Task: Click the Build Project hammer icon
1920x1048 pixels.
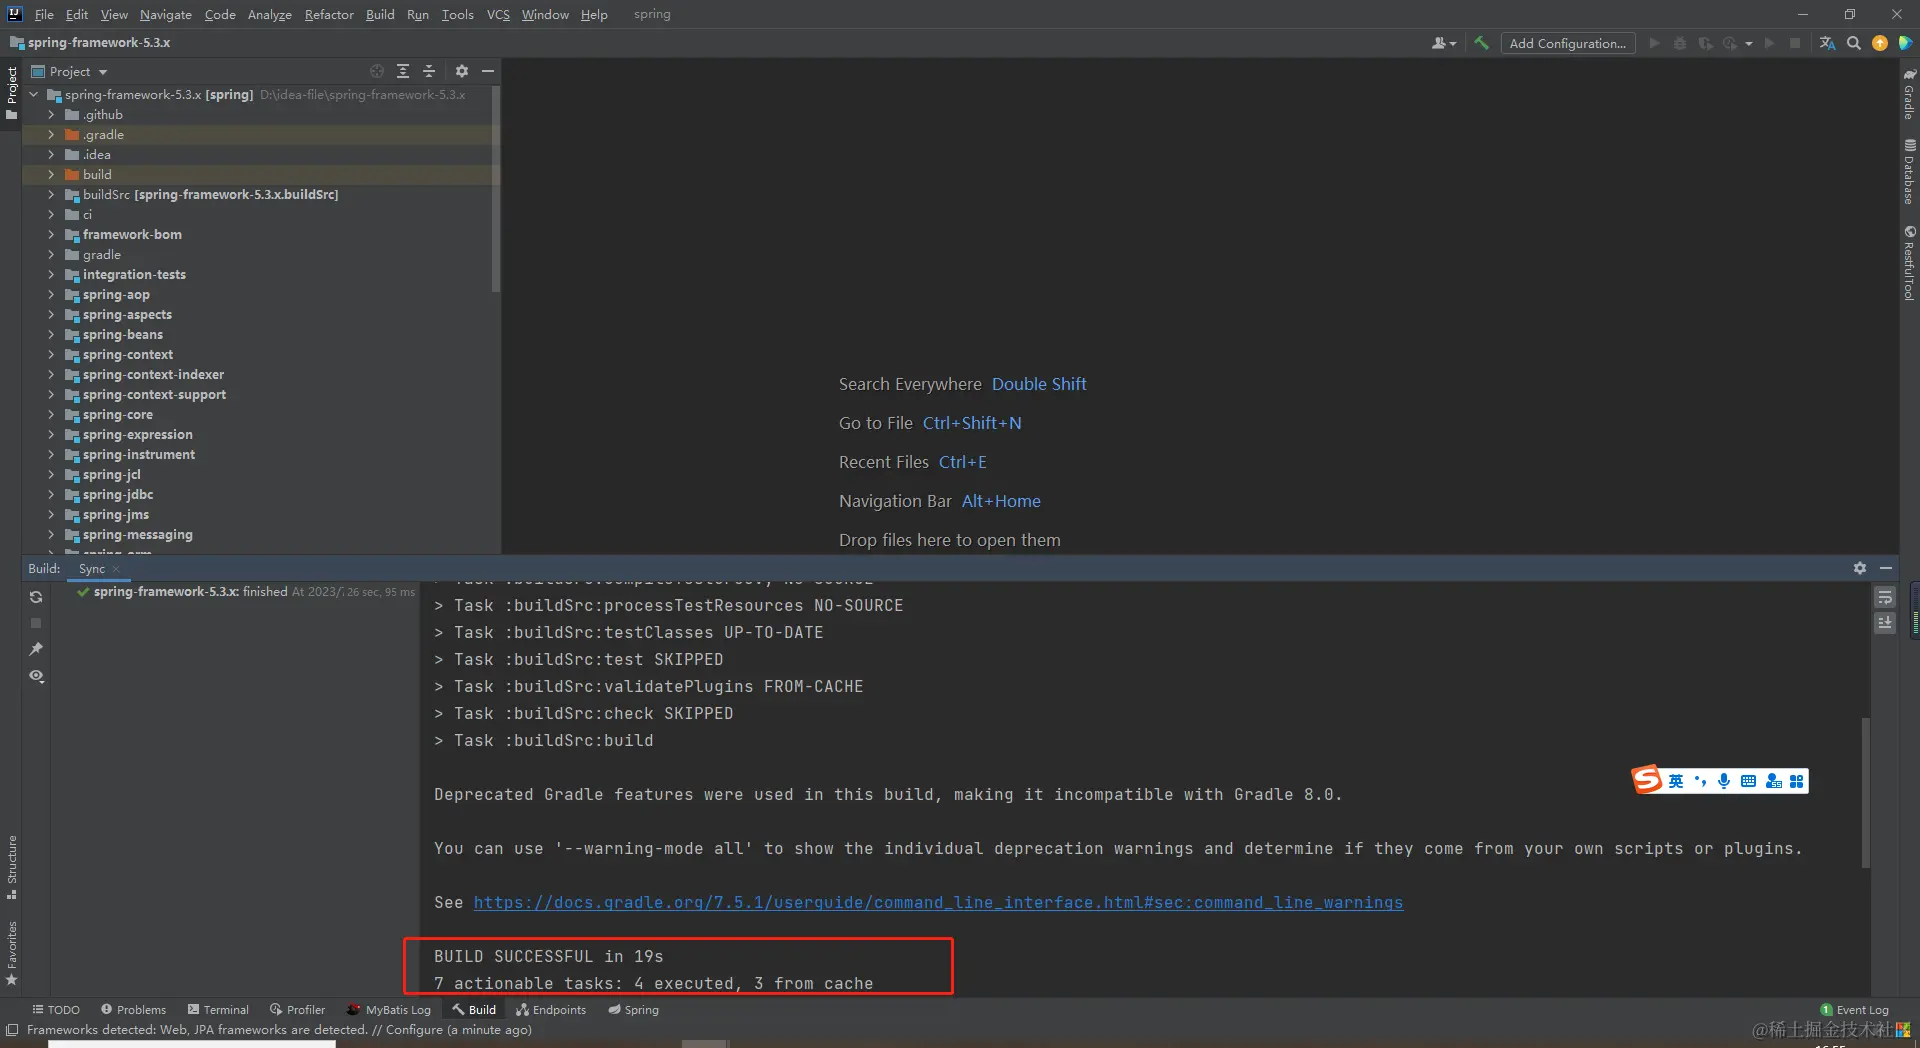Action: tap(1481, 43)
